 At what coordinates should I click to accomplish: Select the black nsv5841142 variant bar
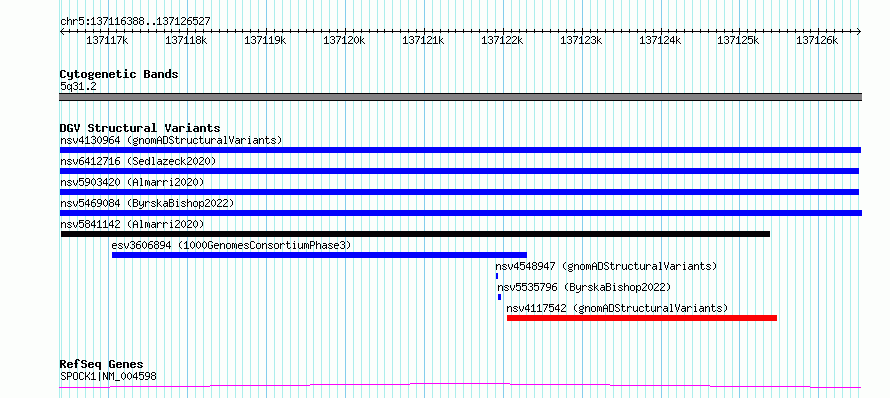tap(415, 234)
